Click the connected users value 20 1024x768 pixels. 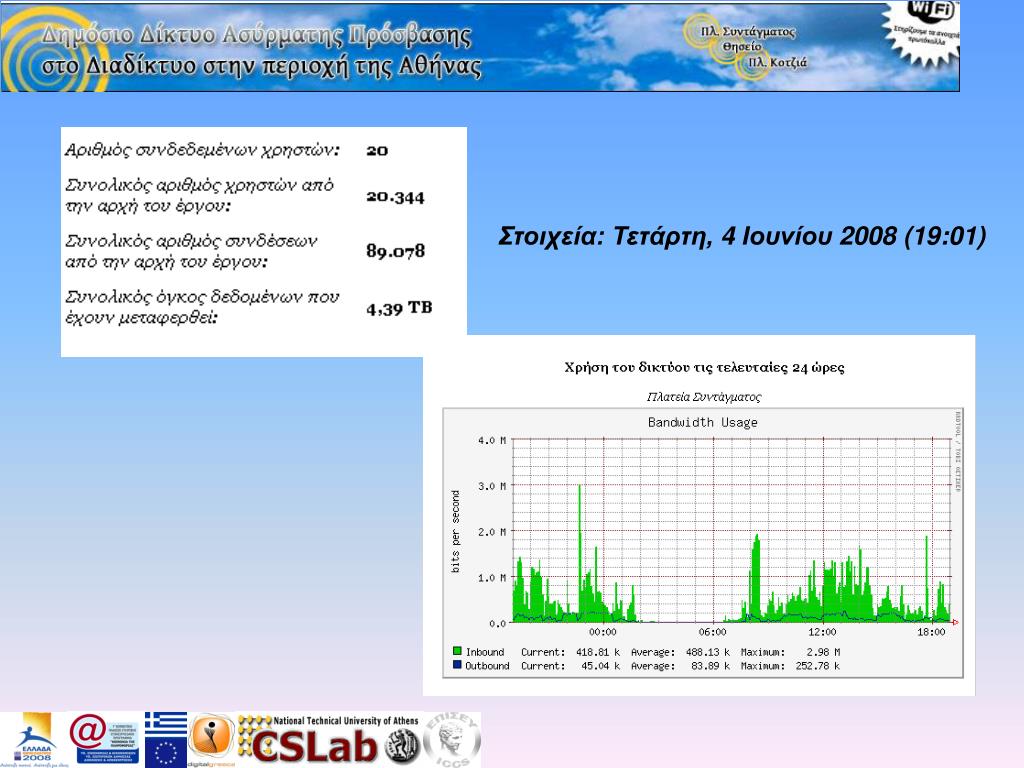pyautogui.click(x=377, y=151)
